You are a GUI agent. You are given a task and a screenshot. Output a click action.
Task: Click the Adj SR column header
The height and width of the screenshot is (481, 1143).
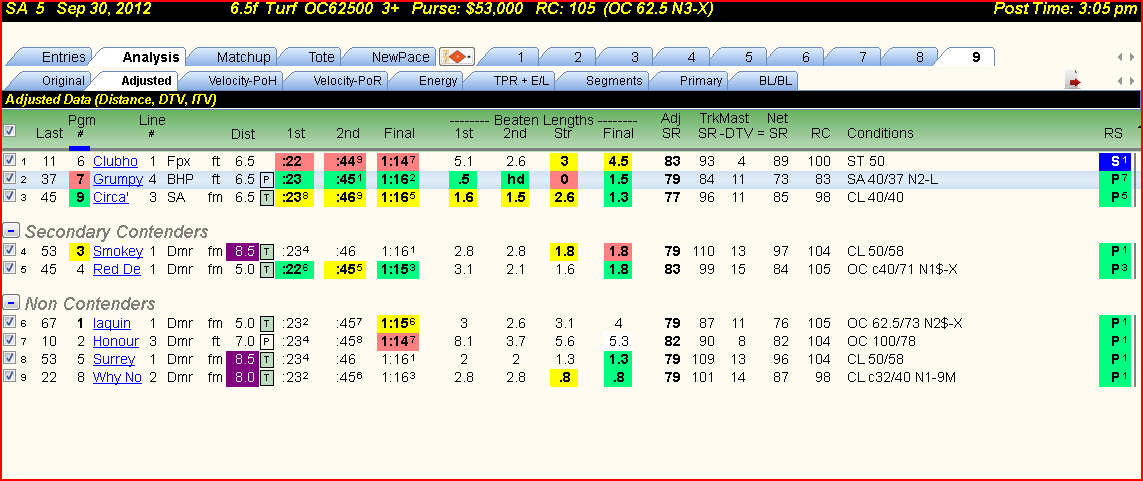pos(671,125)
